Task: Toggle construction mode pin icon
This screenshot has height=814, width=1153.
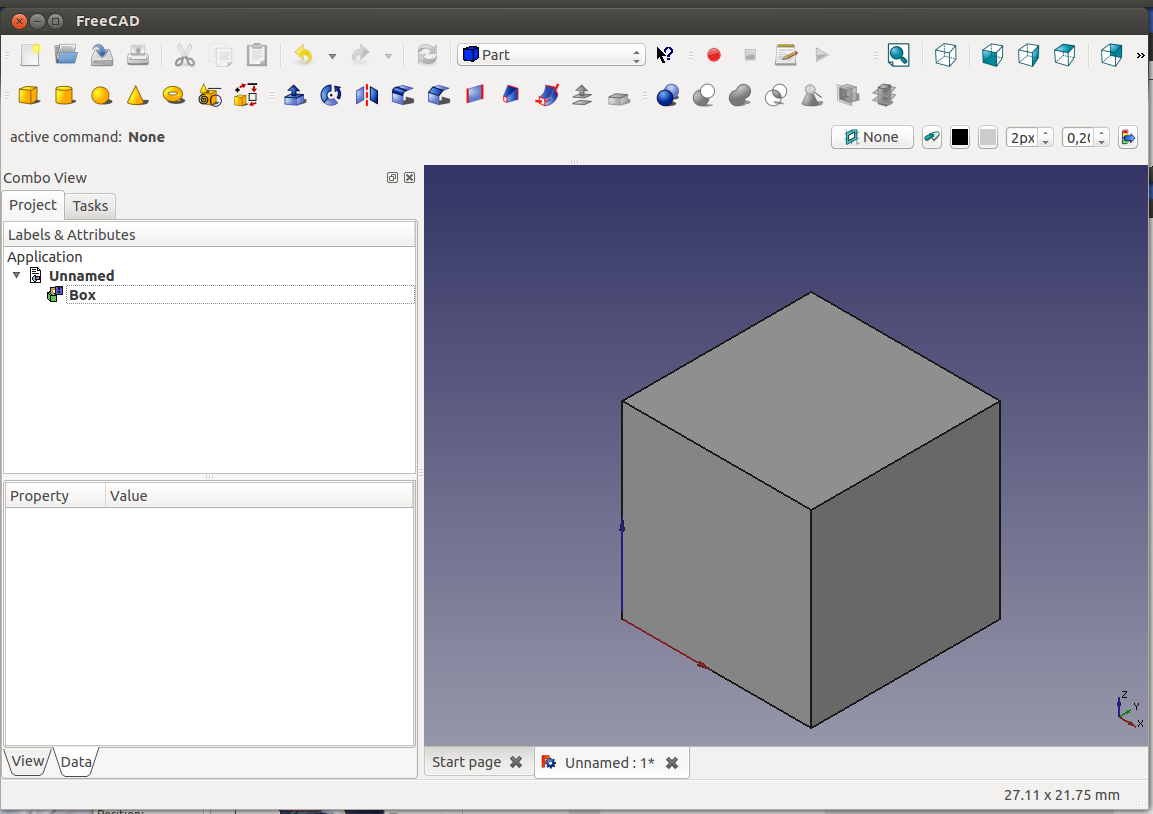Action: pyautogui.click(x=932, y=137)
